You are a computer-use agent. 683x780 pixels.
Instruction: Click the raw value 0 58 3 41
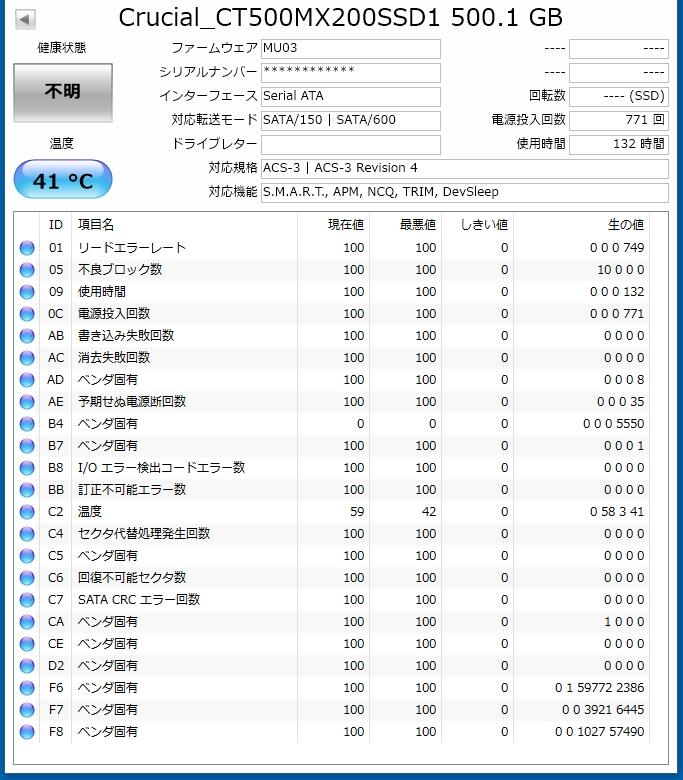pos(617,512)
